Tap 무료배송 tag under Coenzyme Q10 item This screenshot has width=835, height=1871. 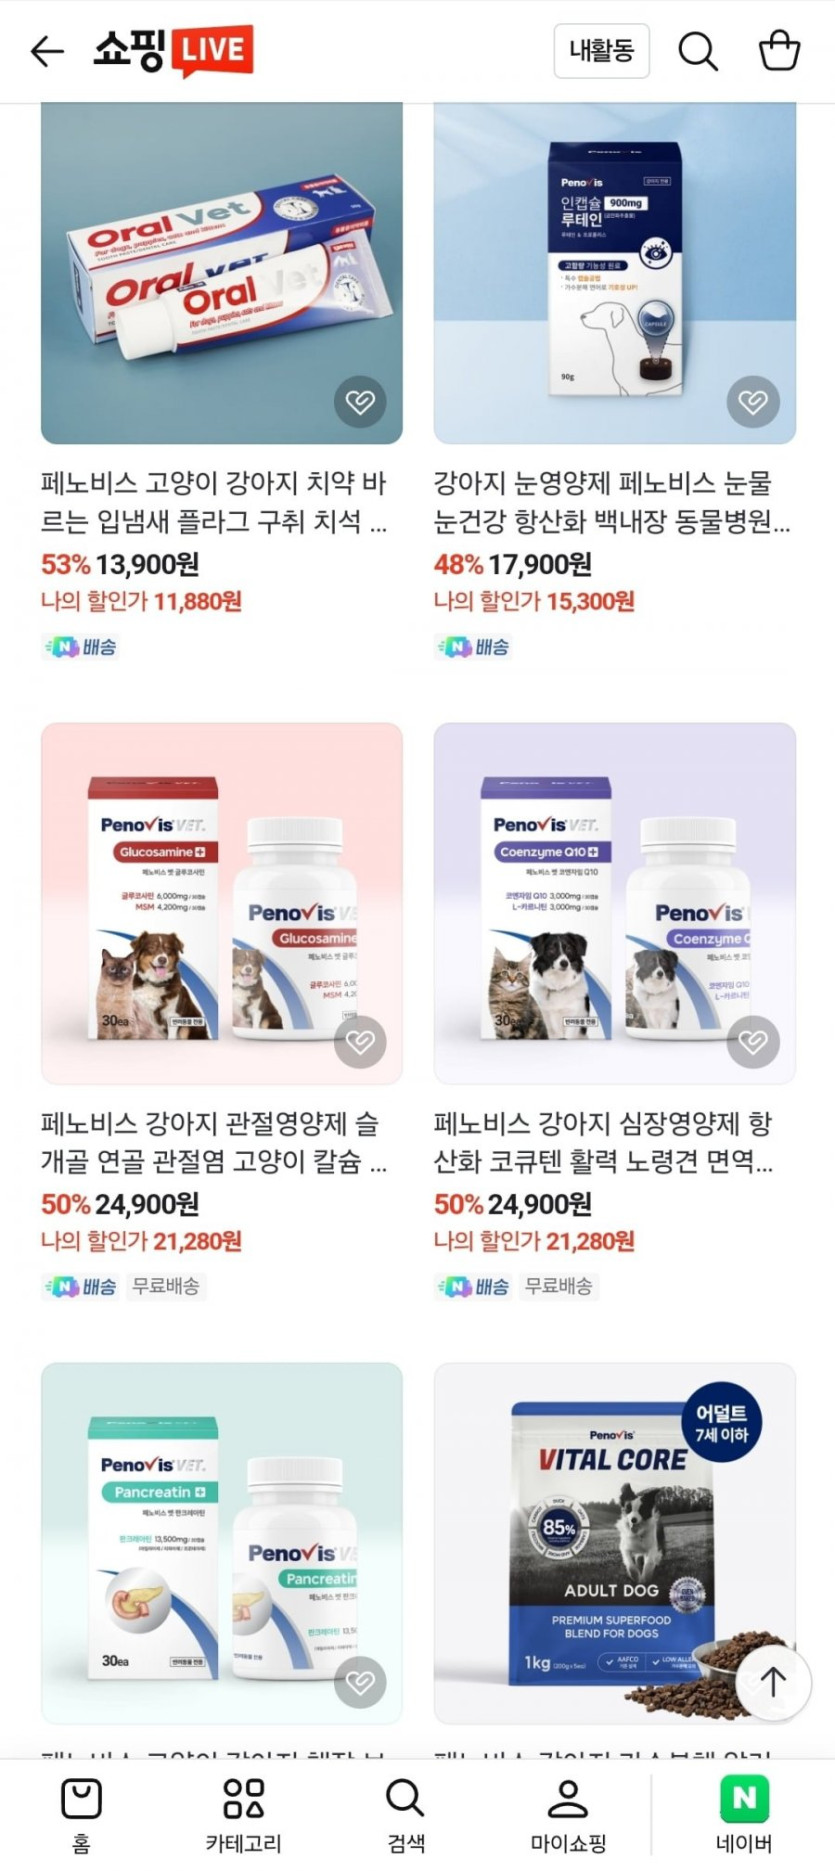(559, 1286)
